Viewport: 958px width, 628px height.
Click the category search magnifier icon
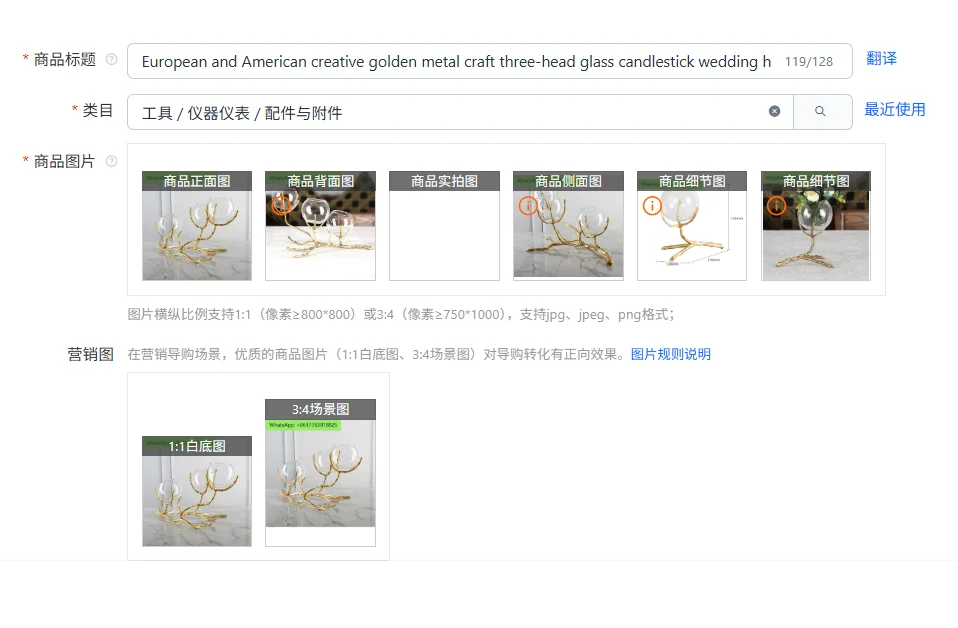click(821, 111)
